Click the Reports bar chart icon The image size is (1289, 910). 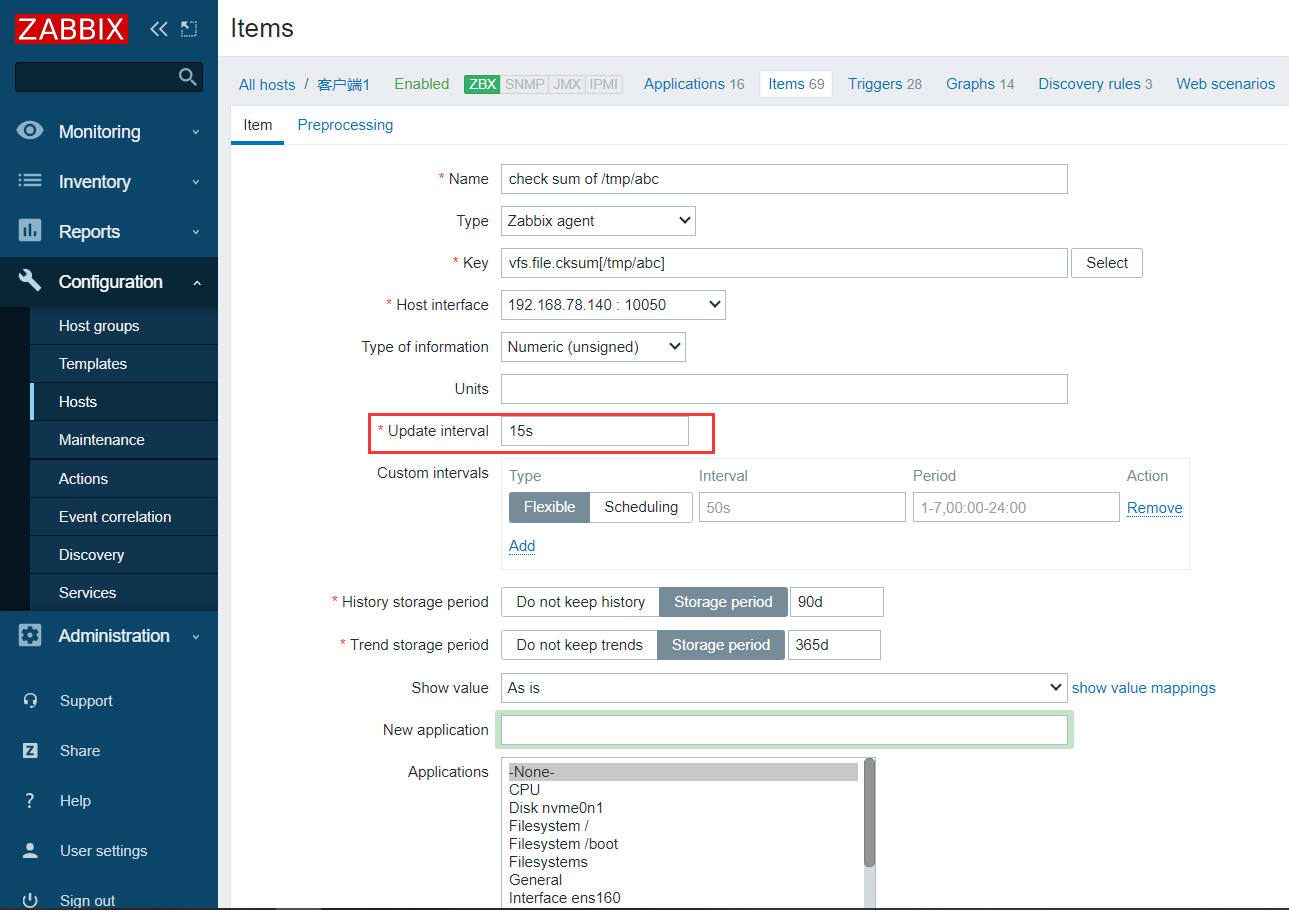click(x=30, y=231)
